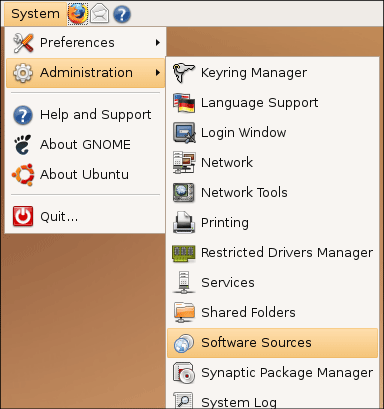Open Shared Folders
The width and height of the screenshot is (384, 409).
pos(272,312)
